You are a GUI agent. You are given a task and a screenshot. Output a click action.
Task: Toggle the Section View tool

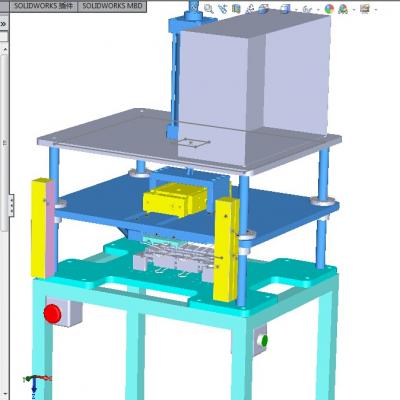(x=236, y=9)
